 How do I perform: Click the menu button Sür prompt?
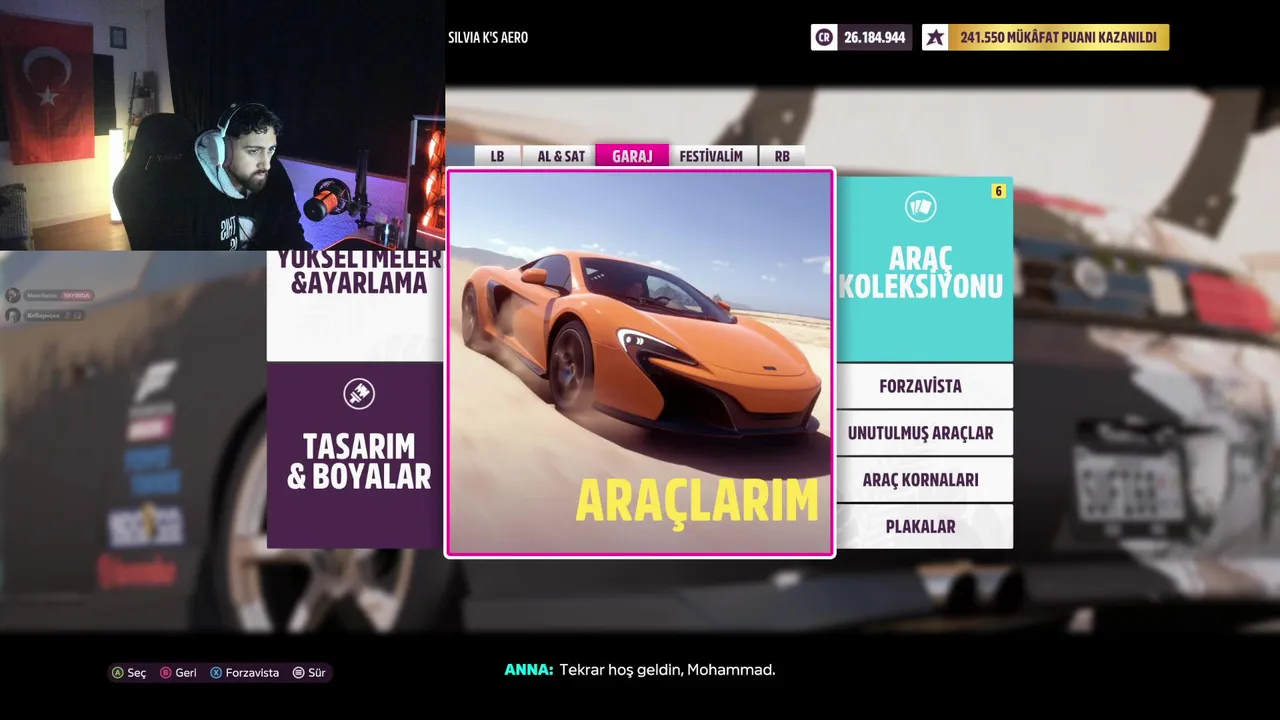click(309, 673)
